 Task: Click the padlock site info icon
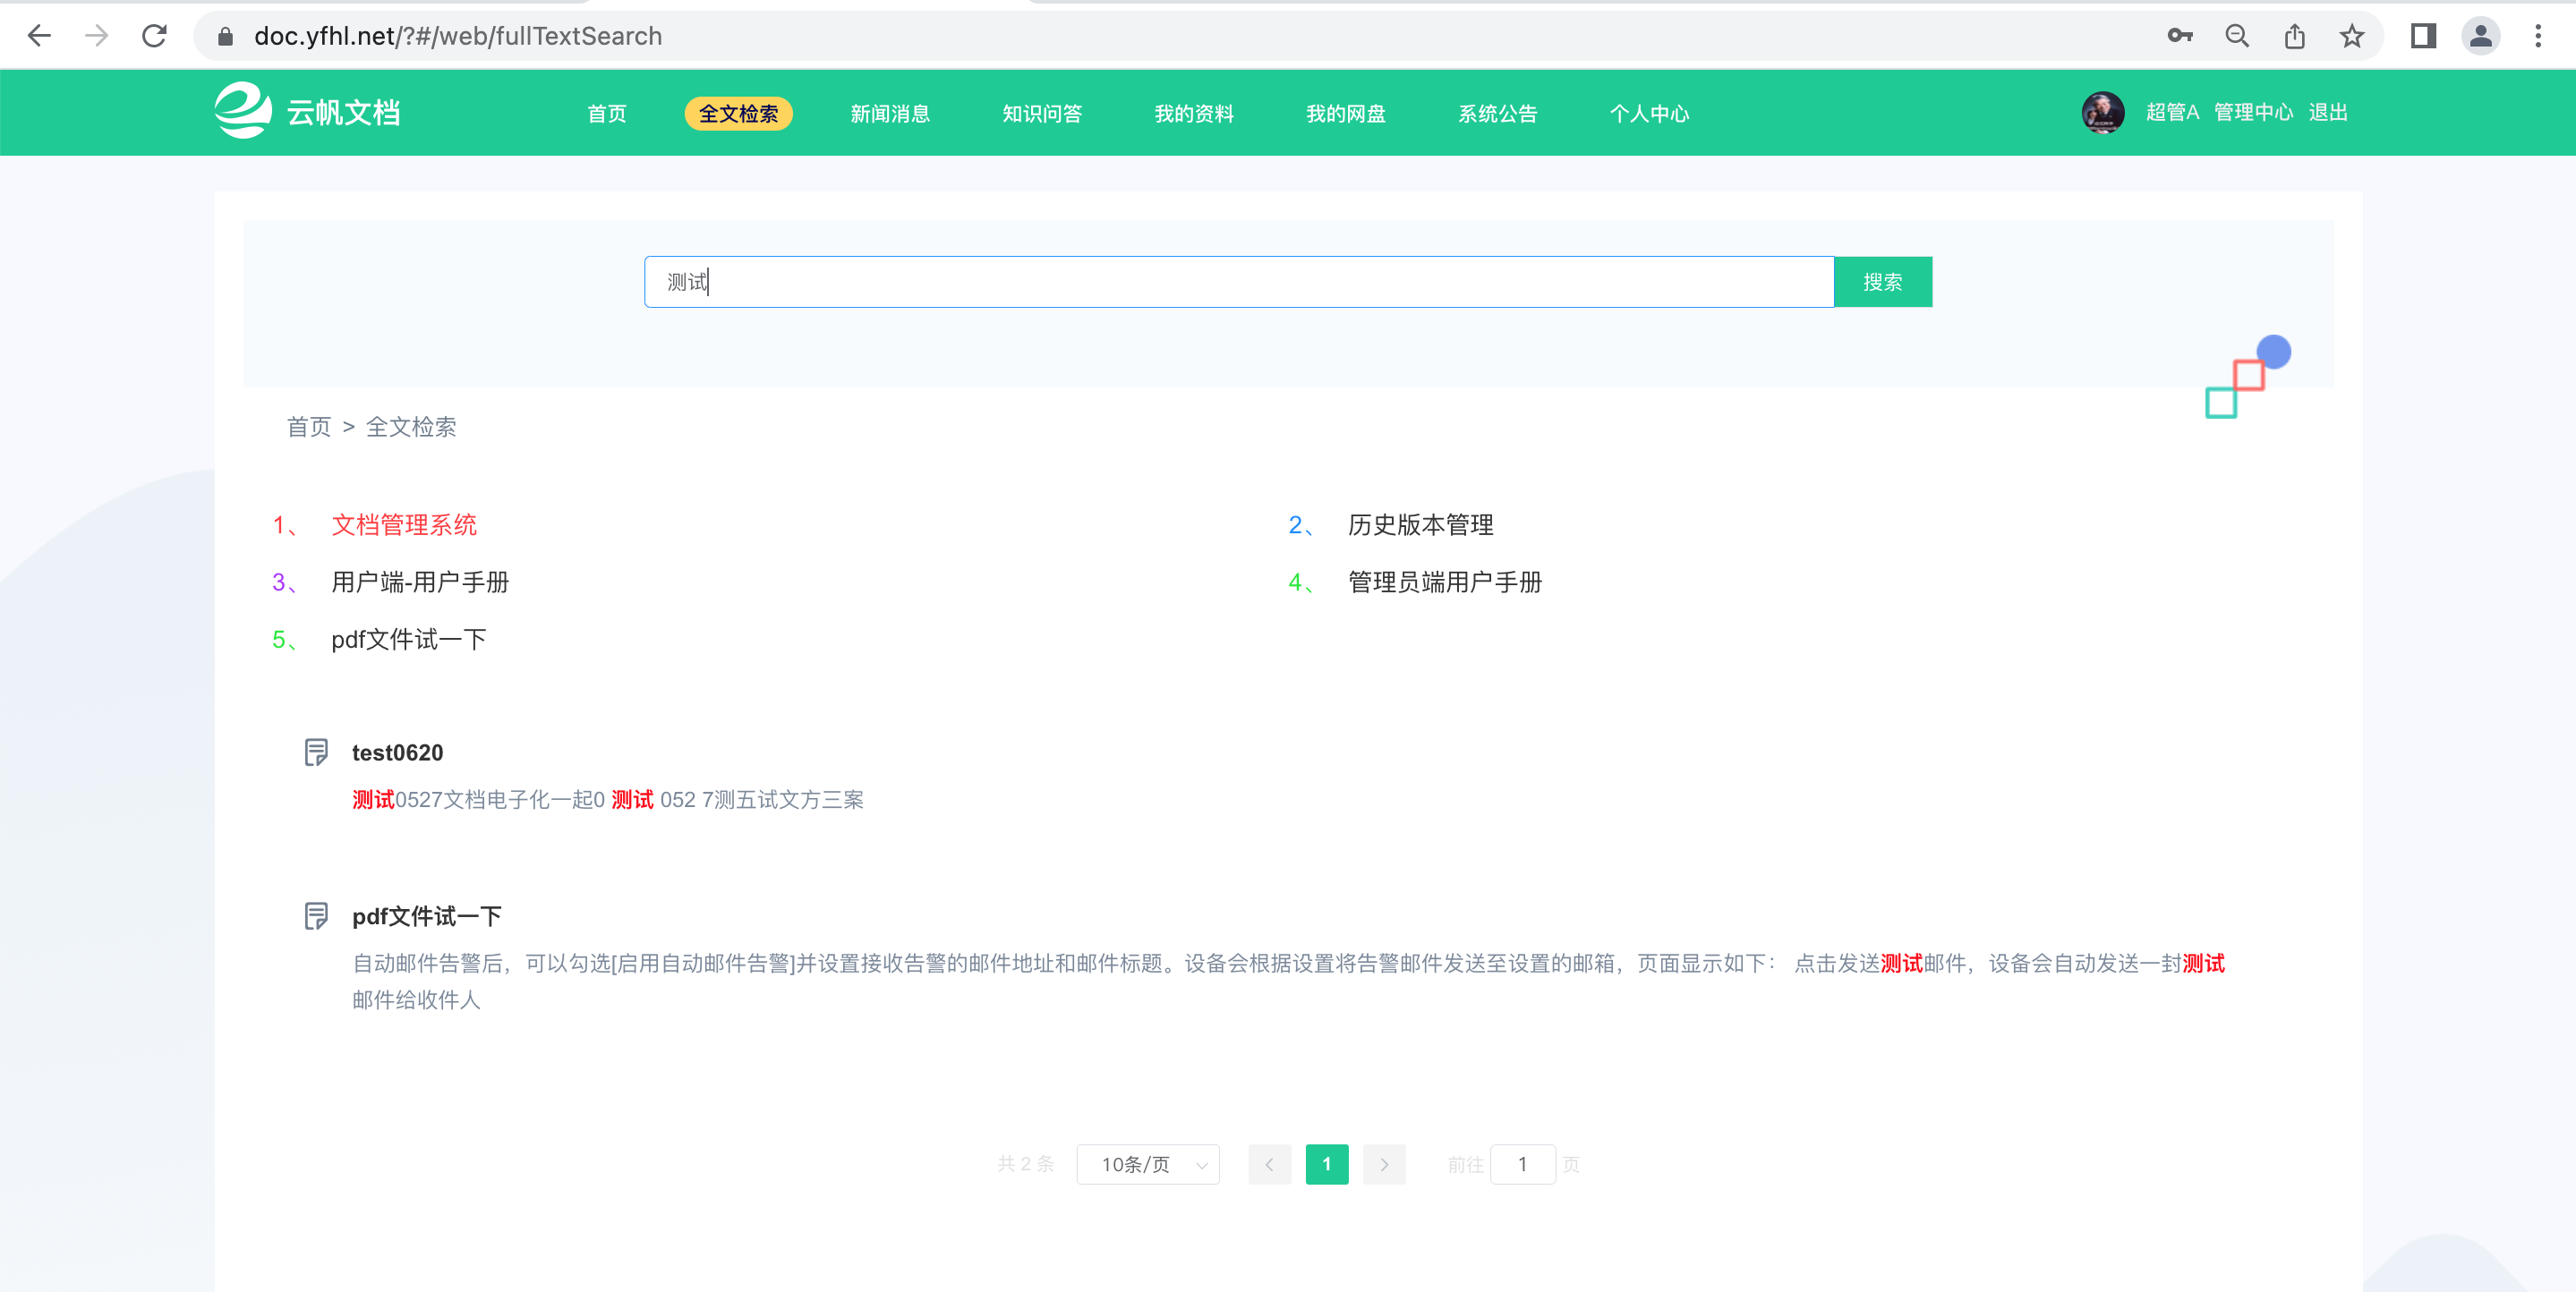[225, 37]
